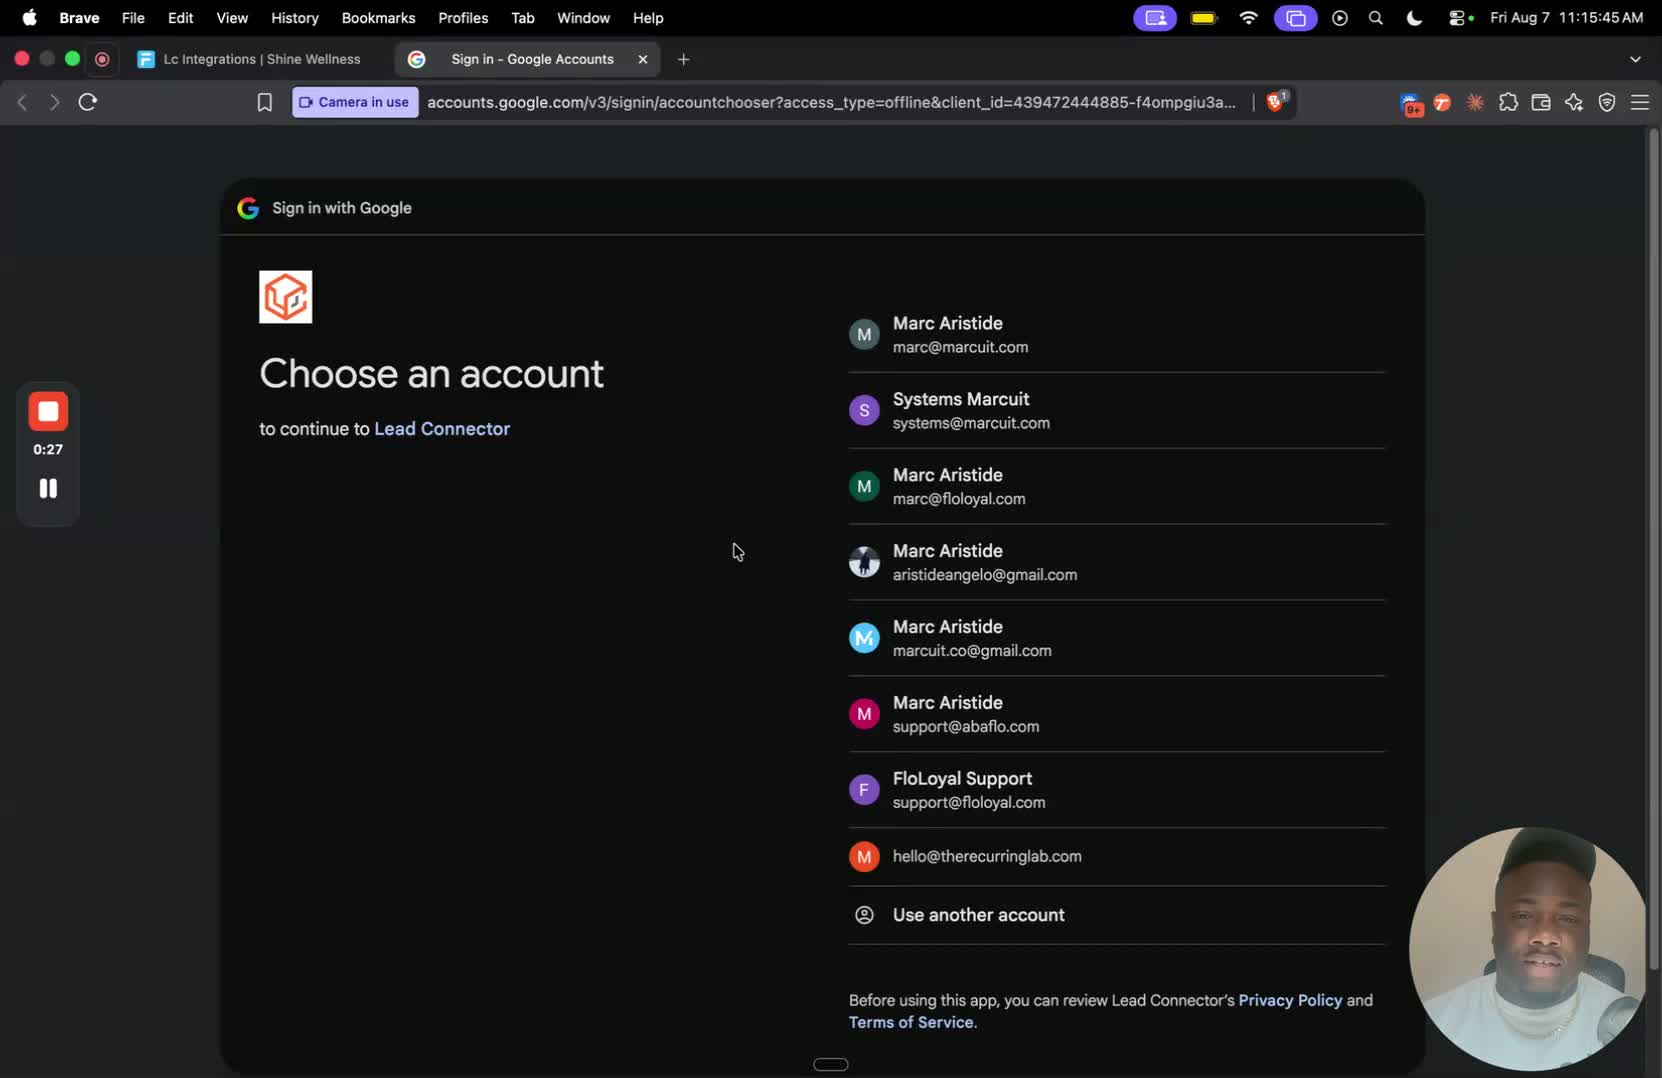The image size is (1662, 1078).
Task: Go forward to the next page
Action: [54, 102]
